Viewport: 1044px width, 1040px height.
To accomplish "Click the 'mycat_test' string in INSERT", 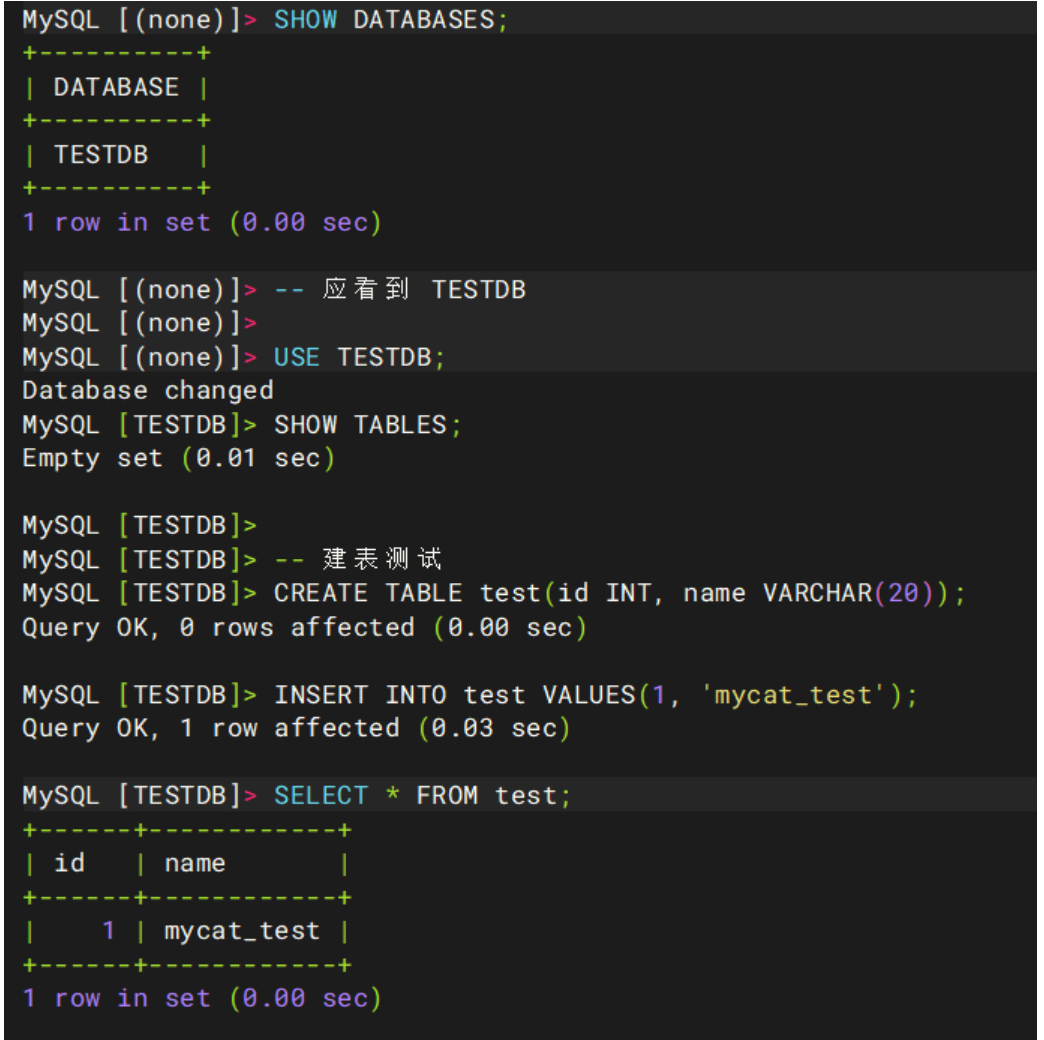I will pos(793,696).
